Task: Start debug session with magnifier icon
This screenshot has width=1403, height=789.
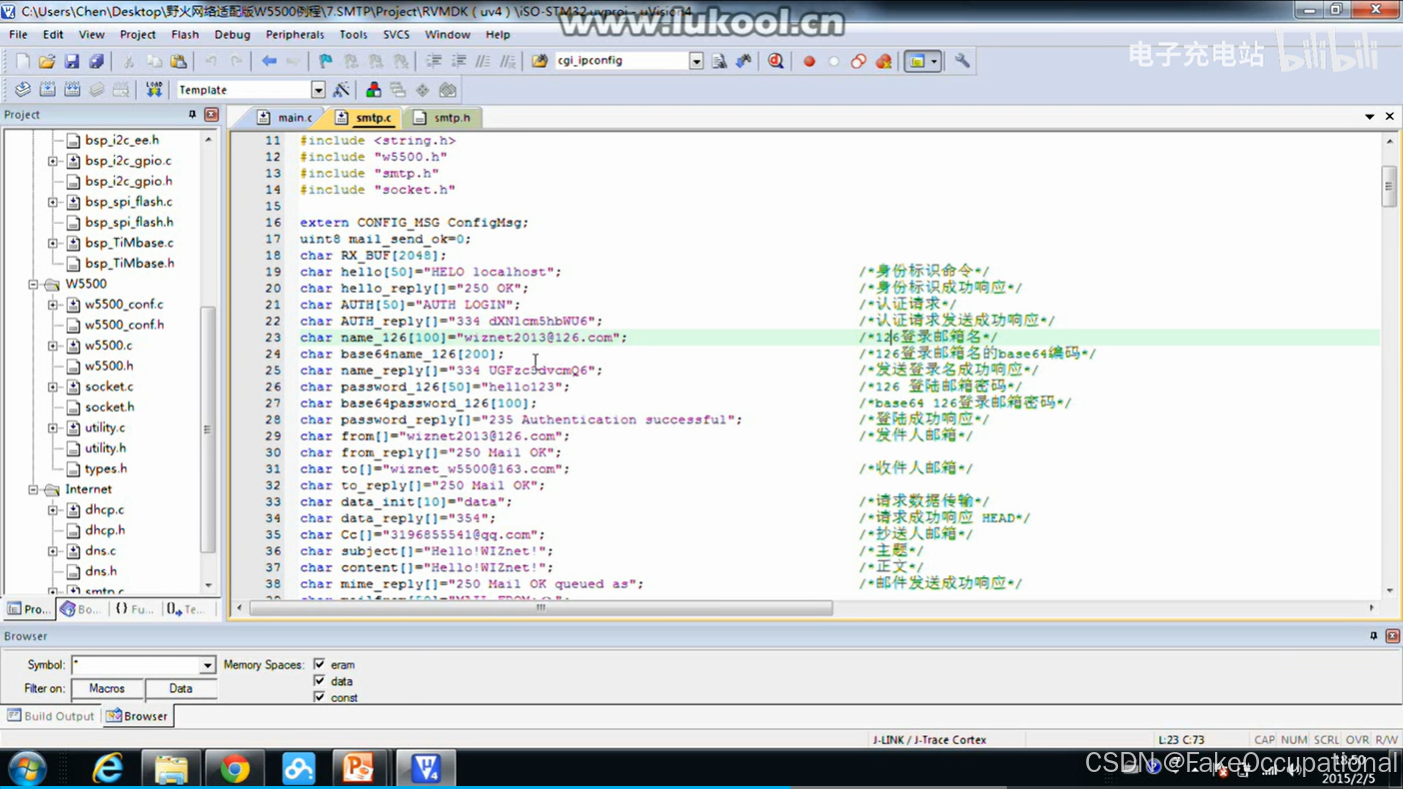Action: click(x=776, y=61)
